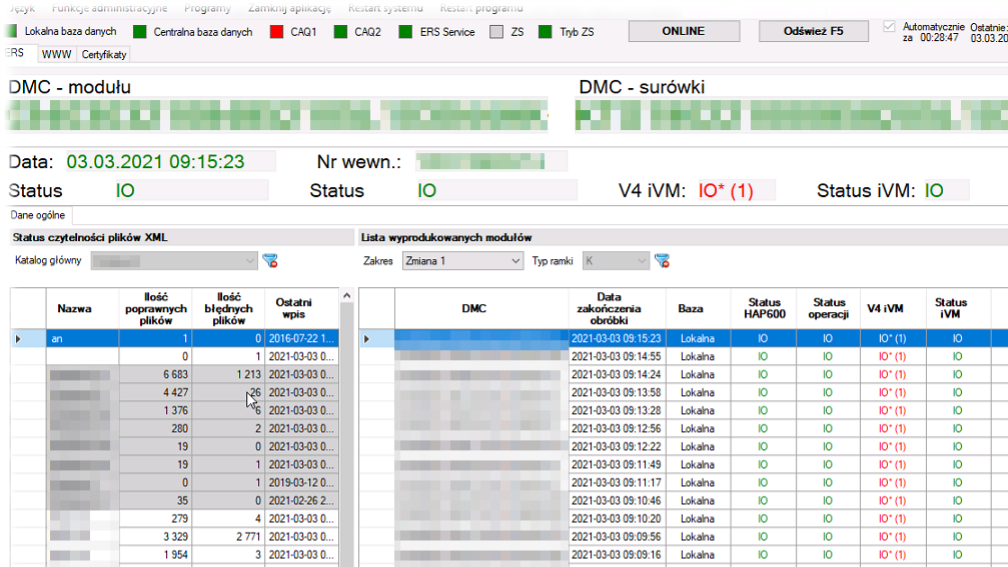This screenshot has height=567, width=1008.
Task: Click the clear filter icon beside Typ ramki
Action: click(661, 261)
